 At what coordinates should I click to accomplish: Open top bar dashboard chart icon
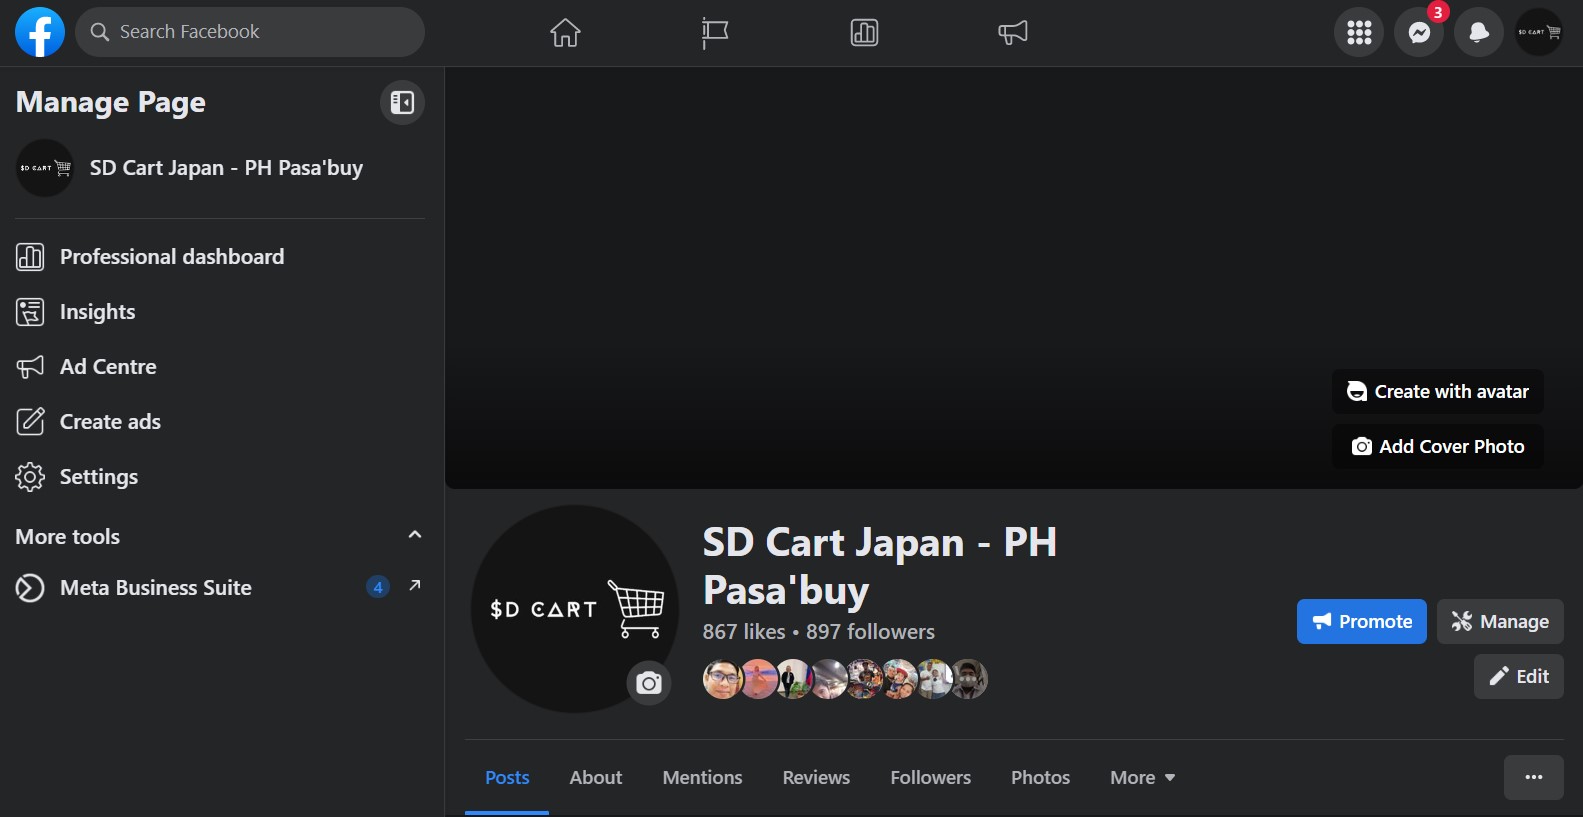click(864, 33)
